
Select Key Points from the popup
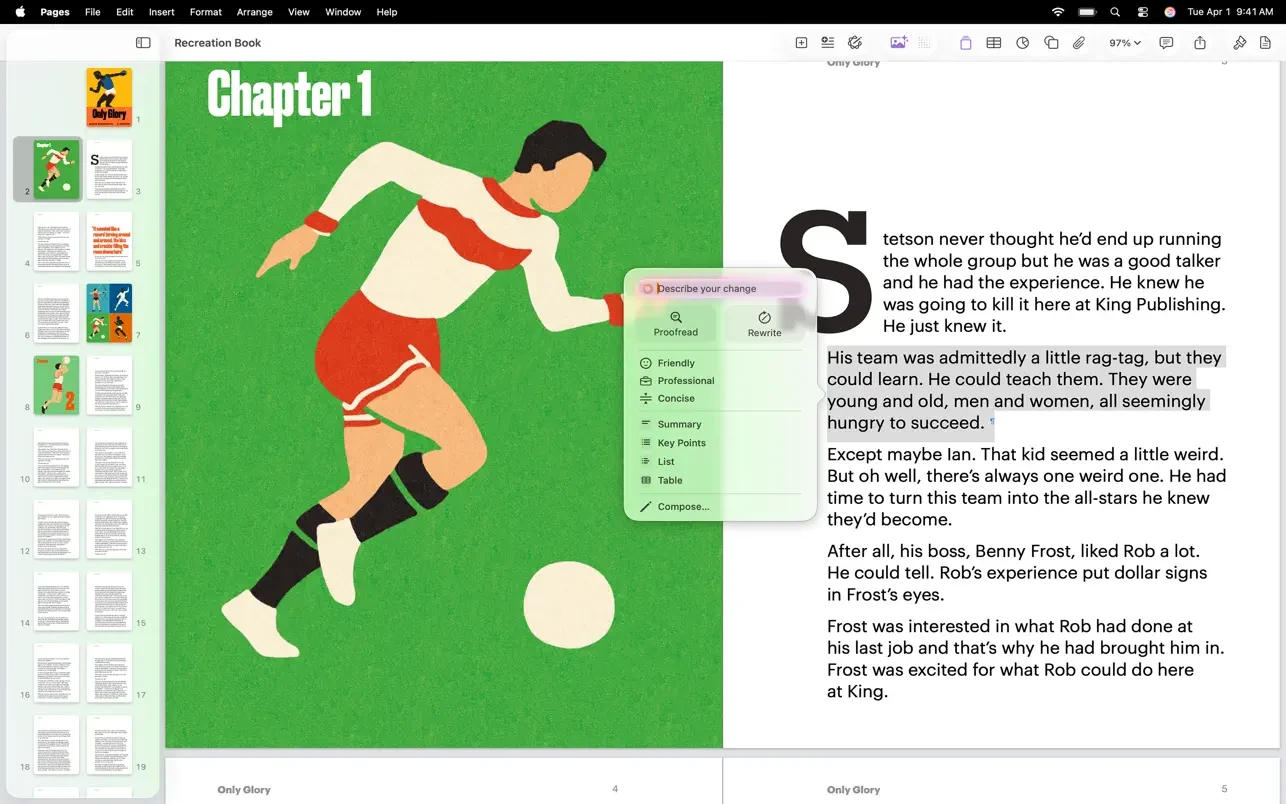681,443
